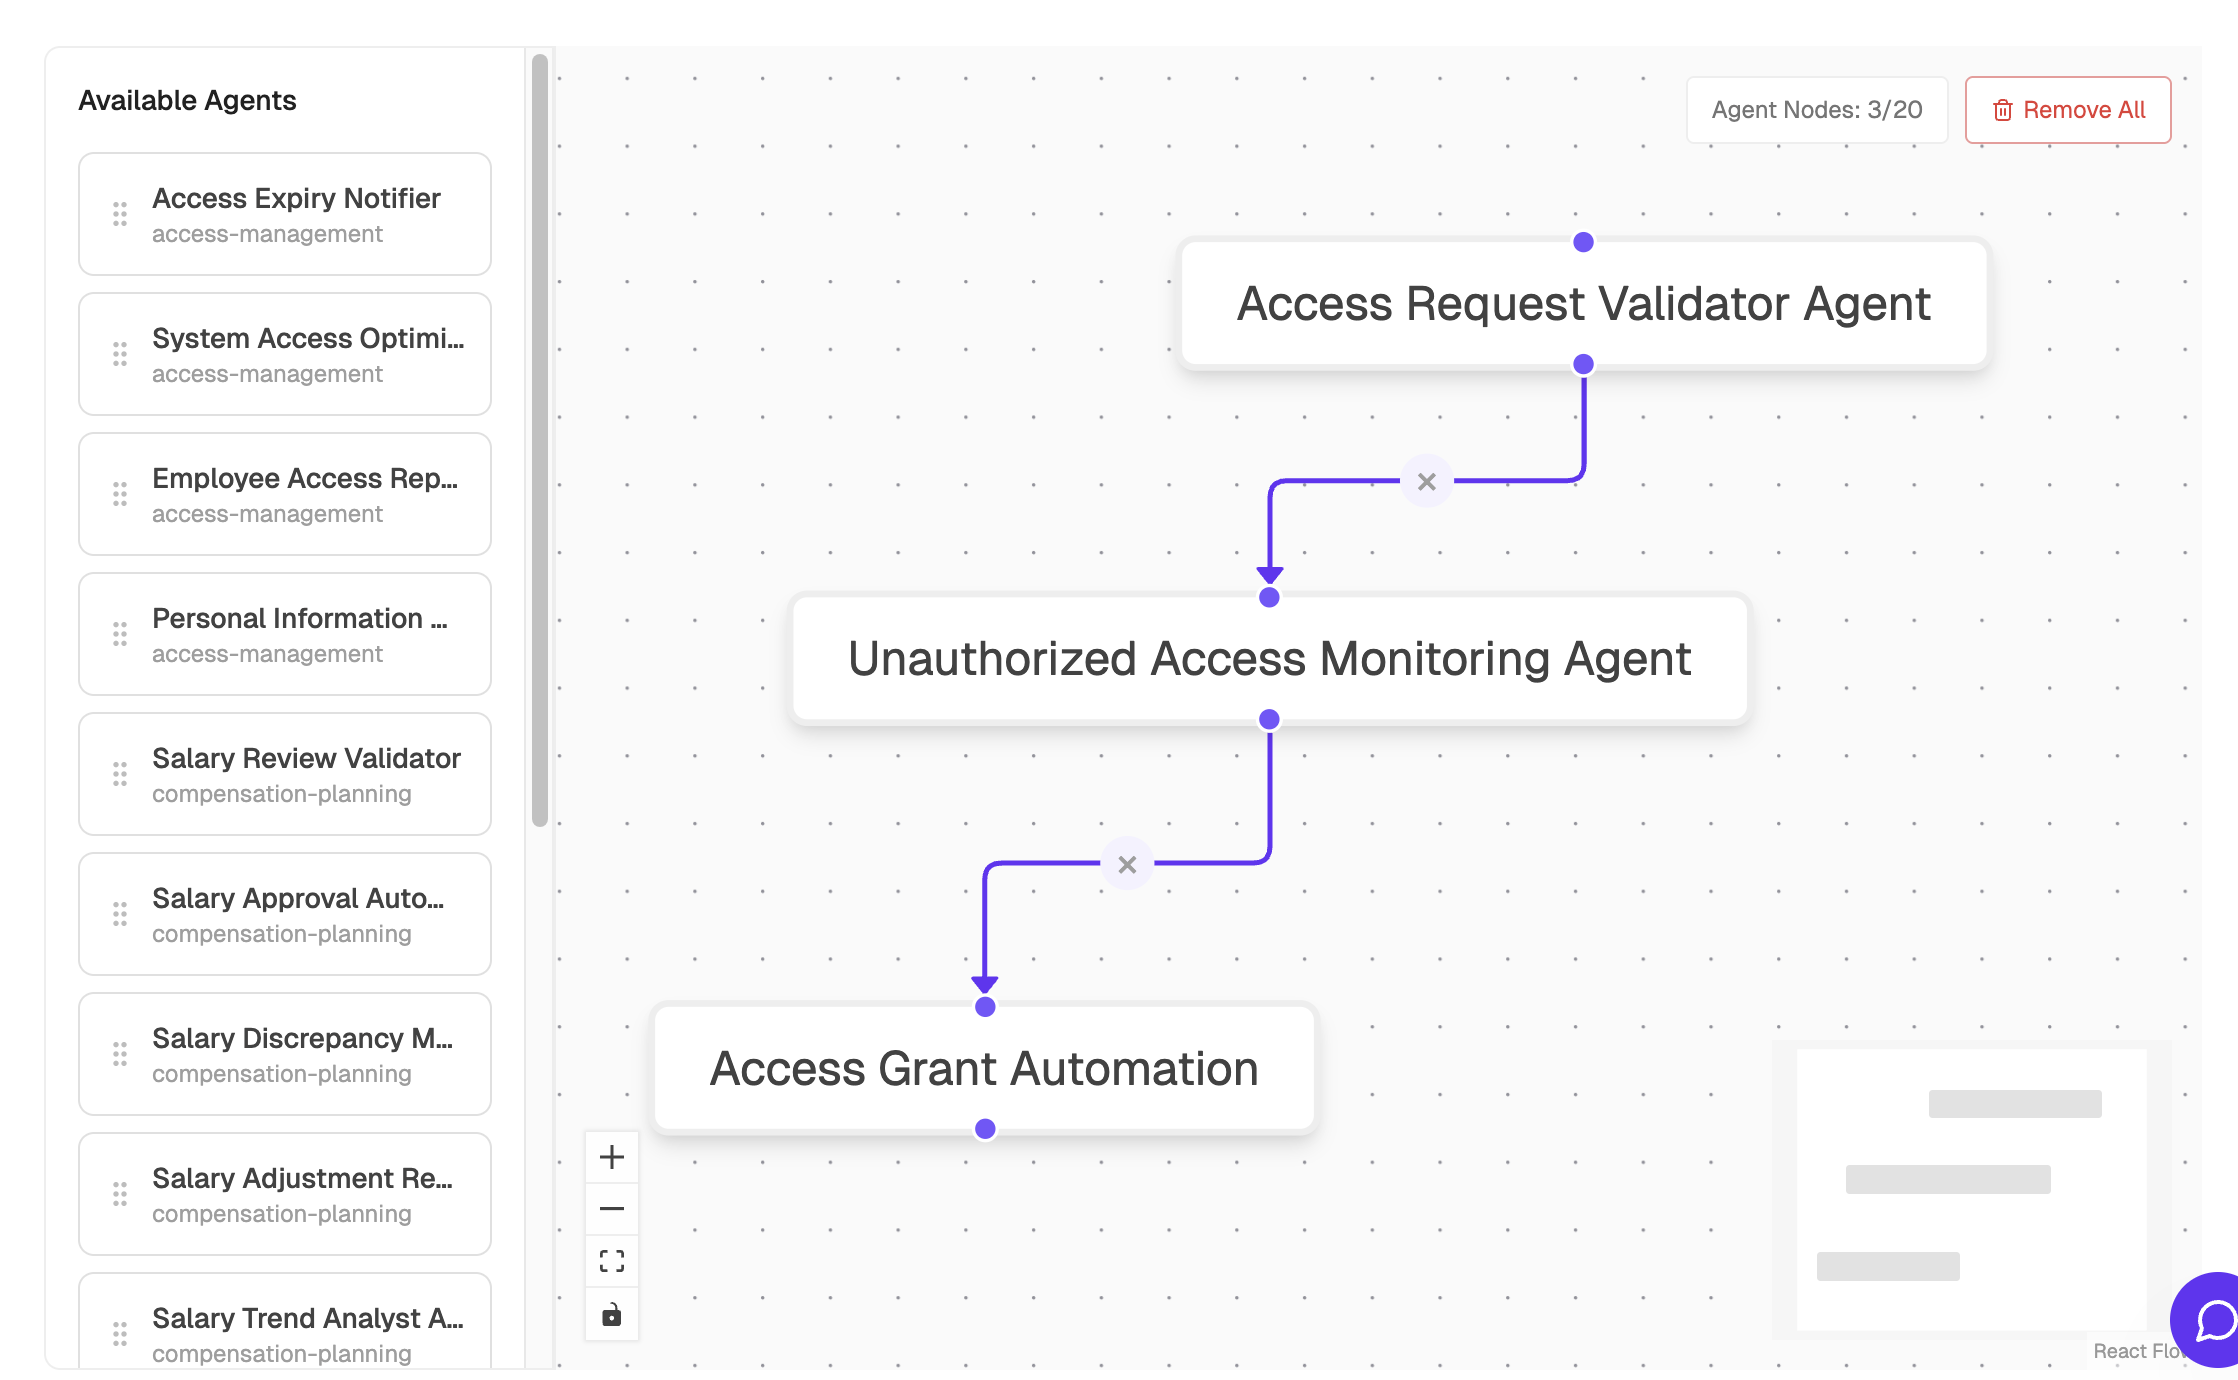Click the Salary Discrepancy M… title
The width and height of the screenshot is (2238, 1380).
pos(303,1038)
